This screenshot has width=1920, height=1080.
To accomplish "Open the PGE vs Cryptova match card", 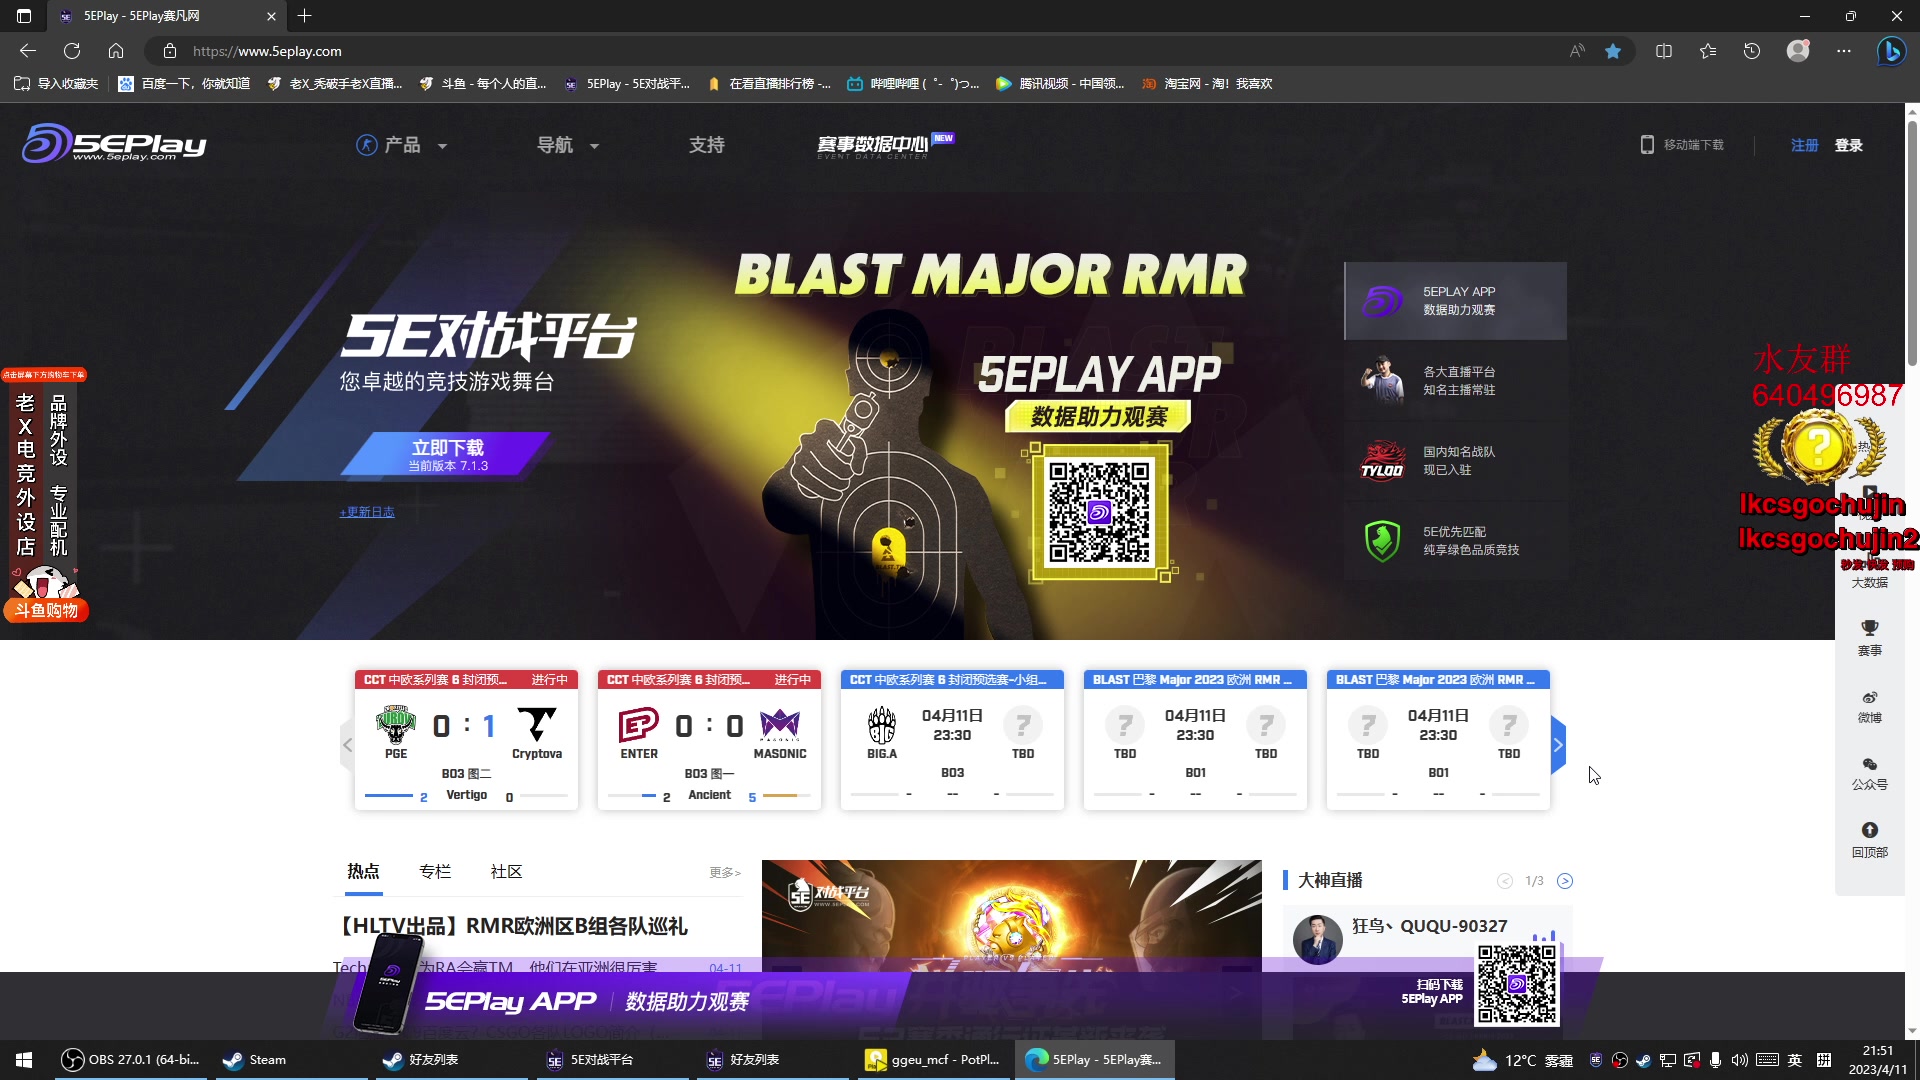I will pos(466,740).
